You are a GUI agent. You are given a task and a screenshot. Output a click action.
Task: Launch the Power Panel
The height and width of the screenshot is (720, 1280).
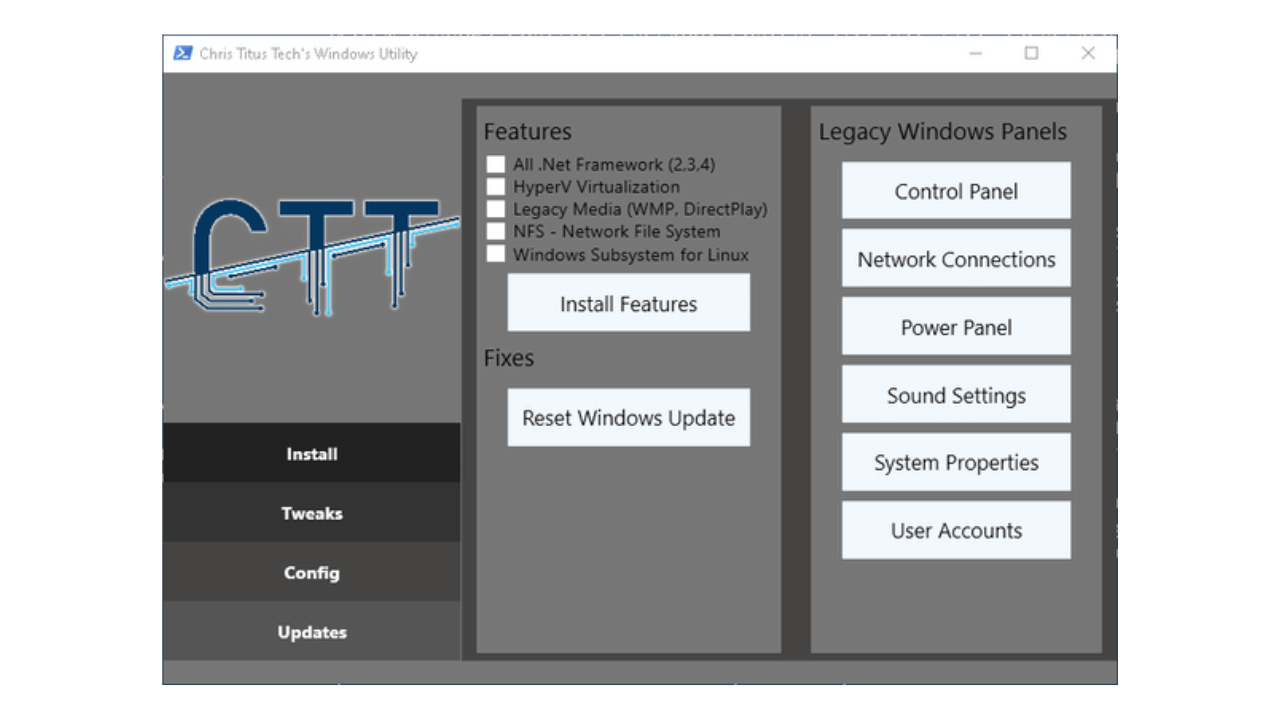tap(956, 327)
